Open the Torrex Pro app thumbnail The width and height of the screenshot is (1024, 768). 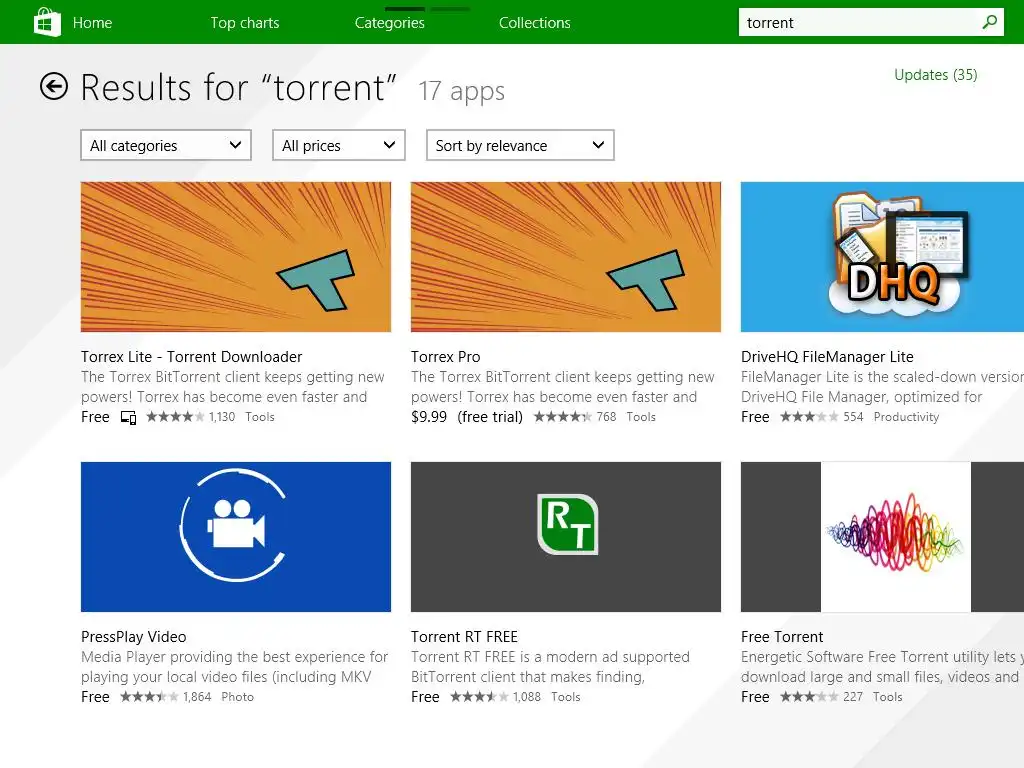pos(566,257)
